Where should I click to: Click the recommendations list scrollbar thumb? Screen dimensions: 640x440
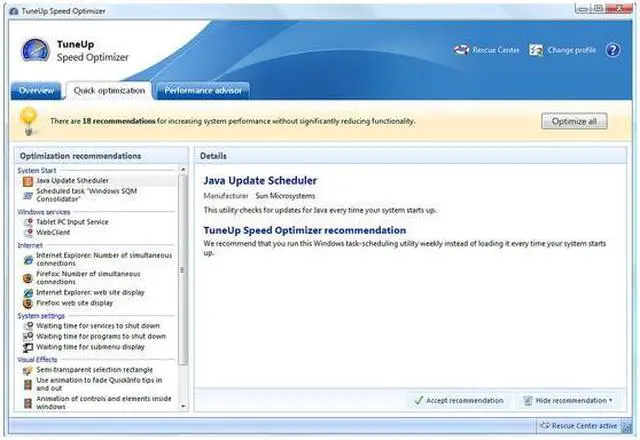point(183,269)
